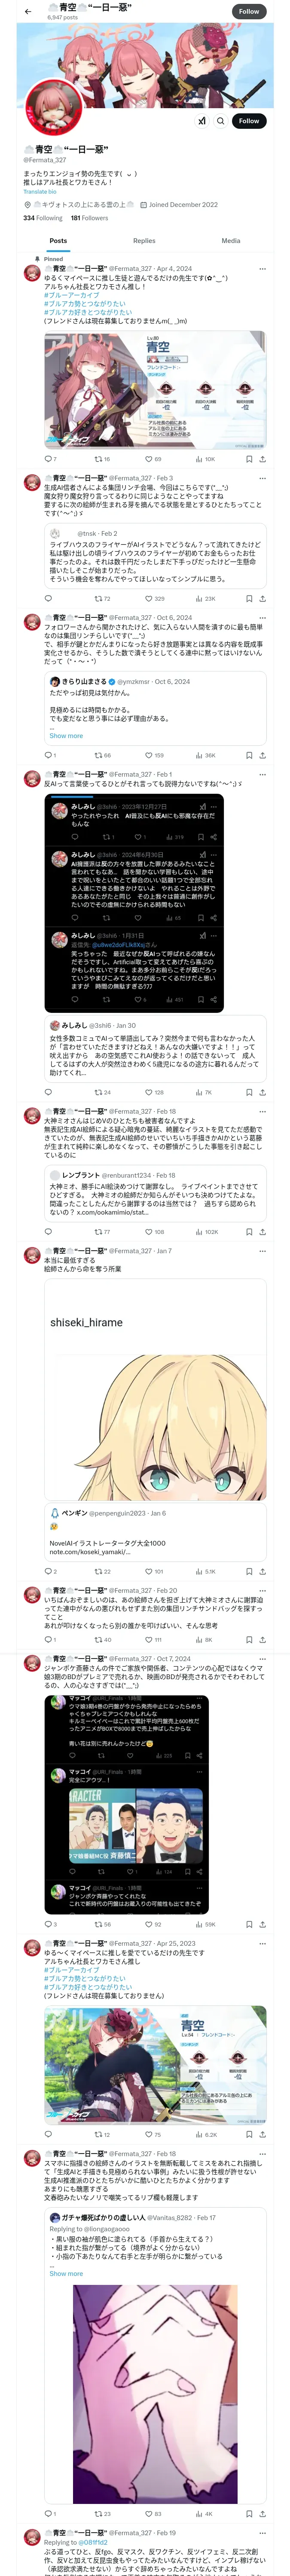Switch to the Replies tab
The width and height of the screenshot is (290, 2576).
[144, 240]
